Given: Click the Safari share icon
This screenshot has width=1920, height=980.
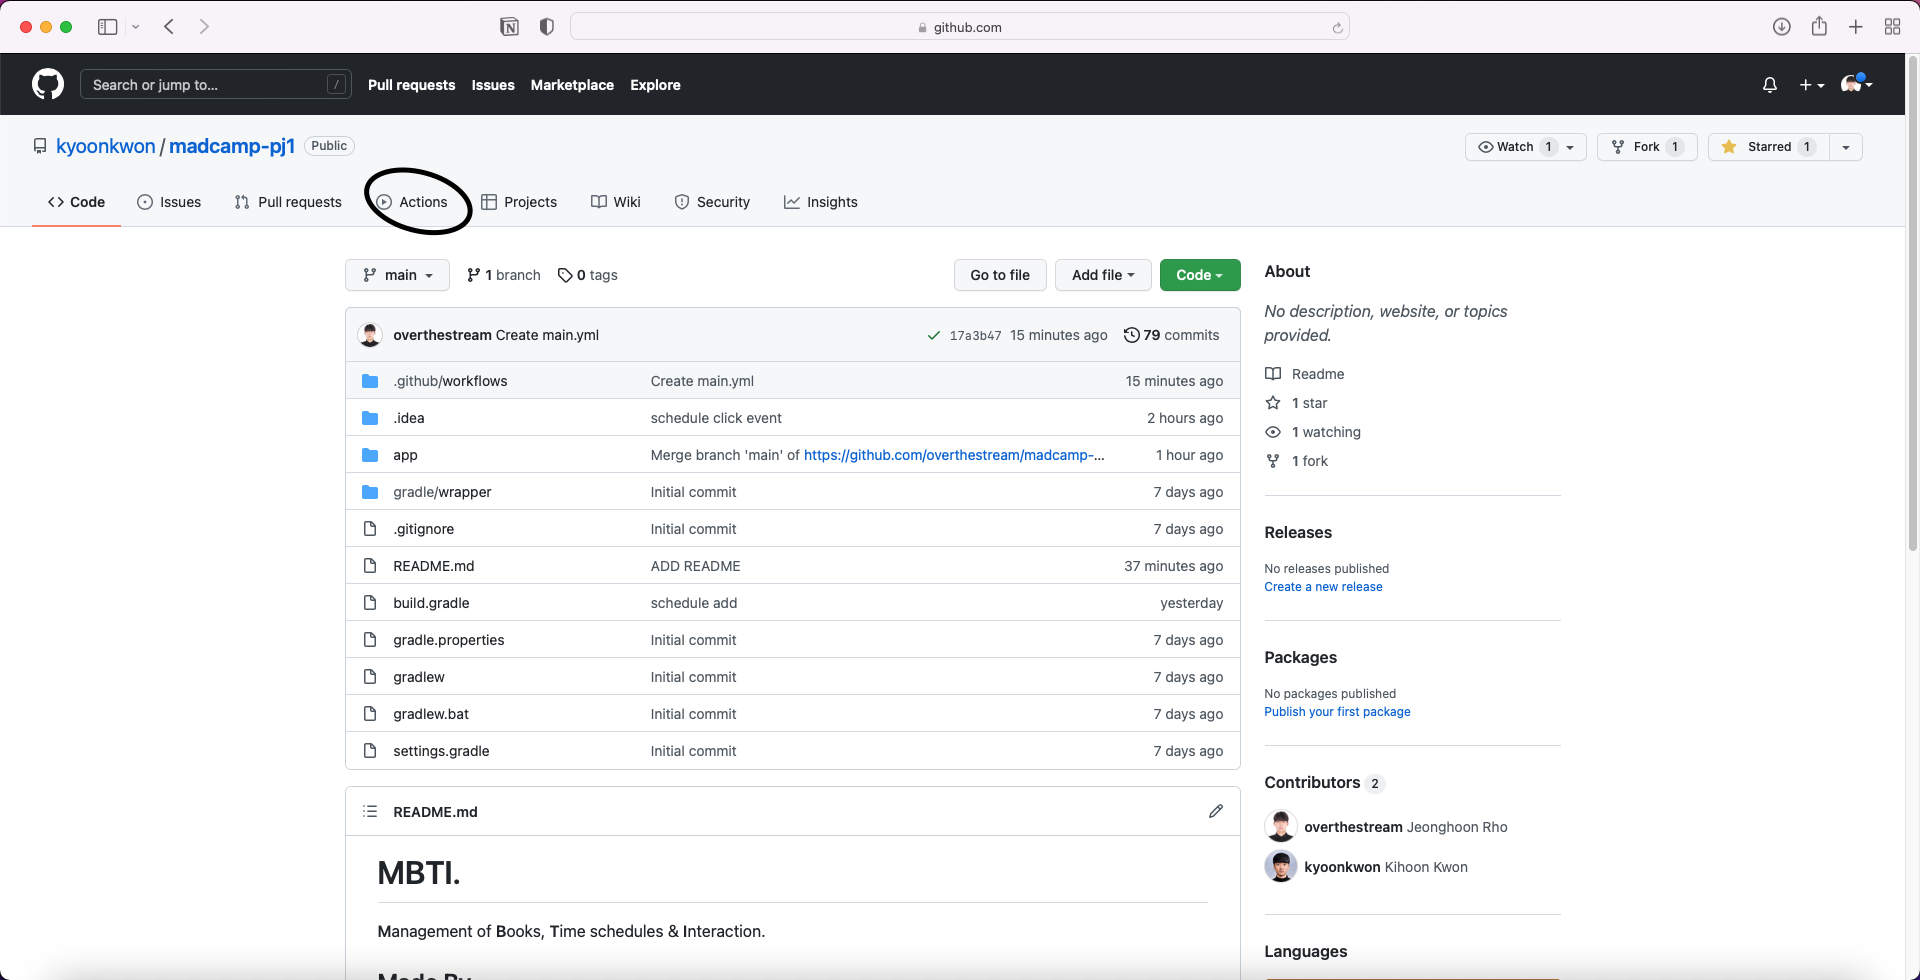Looking at the screenshot, I should click(1819, 26).
